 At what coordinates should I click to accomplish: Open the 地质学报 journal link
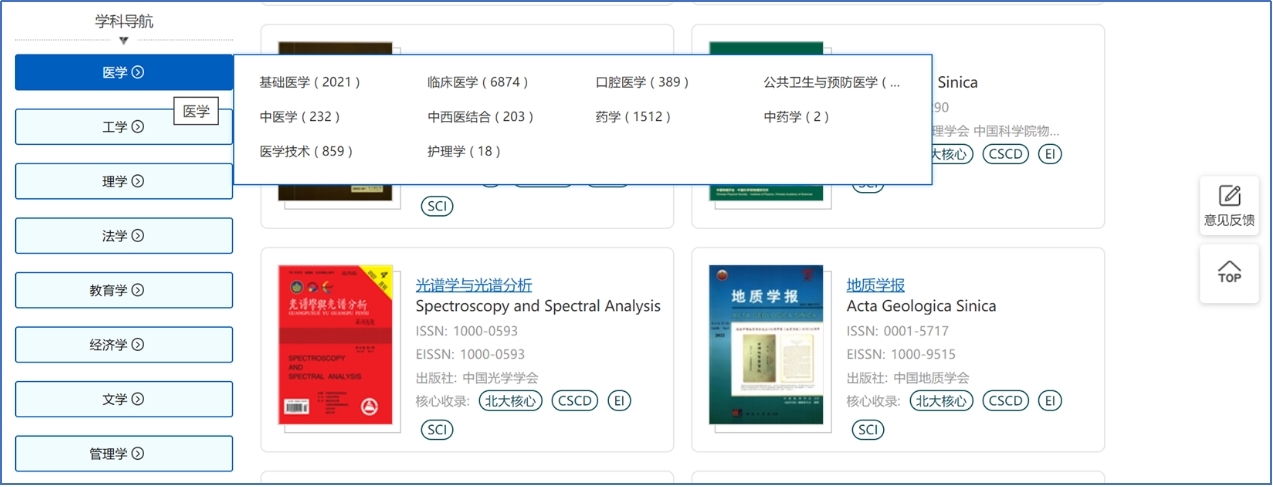(x=875, y=285)
